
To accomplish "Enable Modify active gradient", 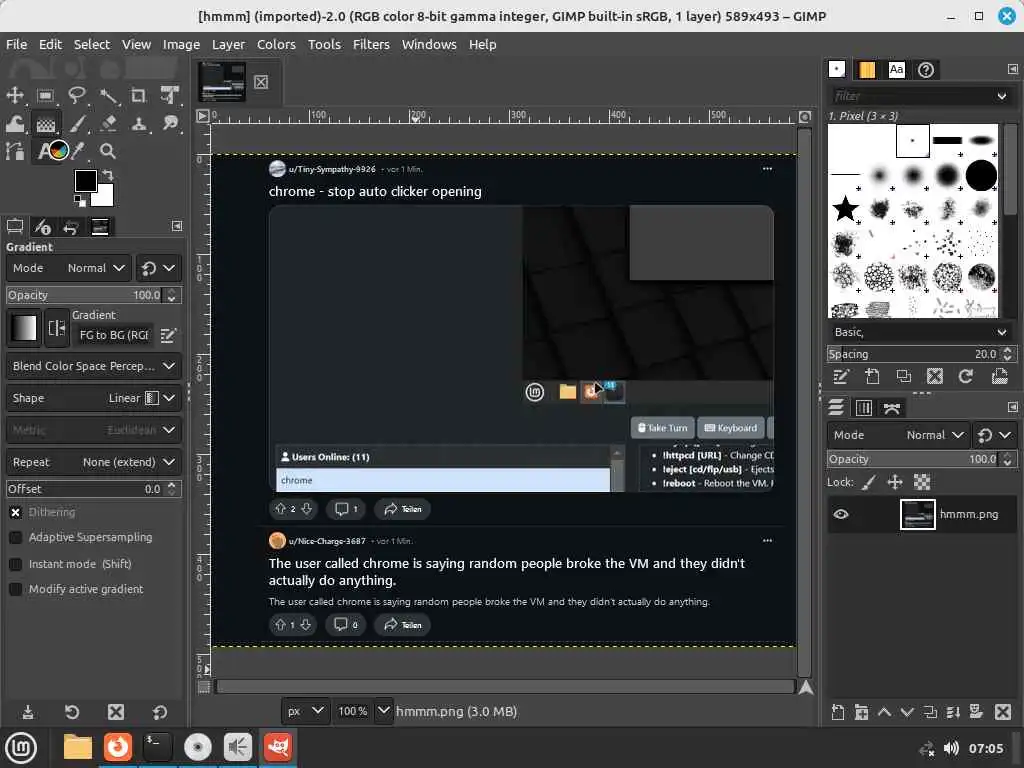I will pos(16,589).
